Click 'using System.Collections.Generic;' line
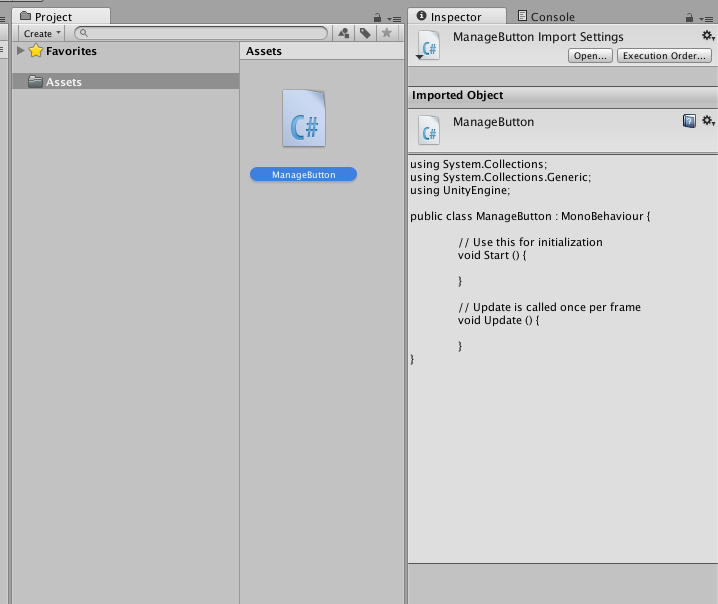This screenshot has width=718, height=604. pos(500,177)
